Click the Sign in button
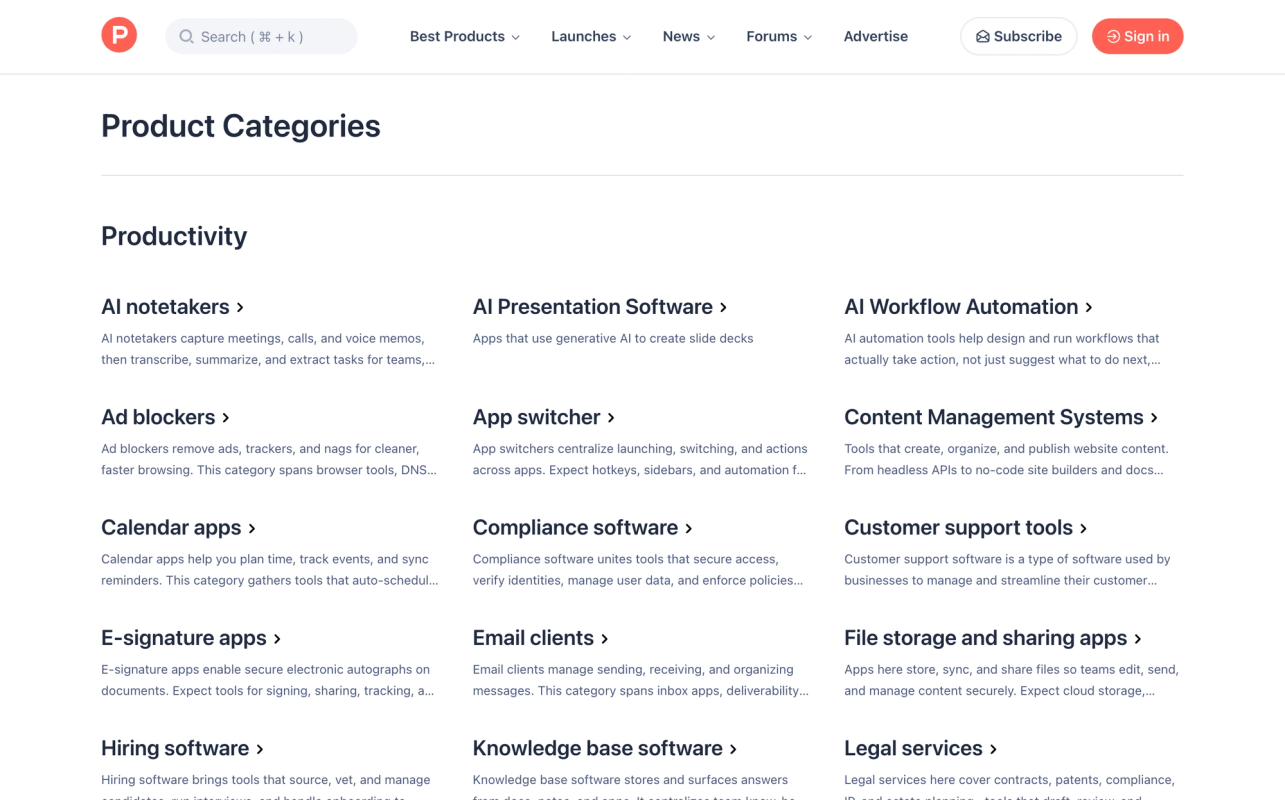 [x=1137, y=37]
